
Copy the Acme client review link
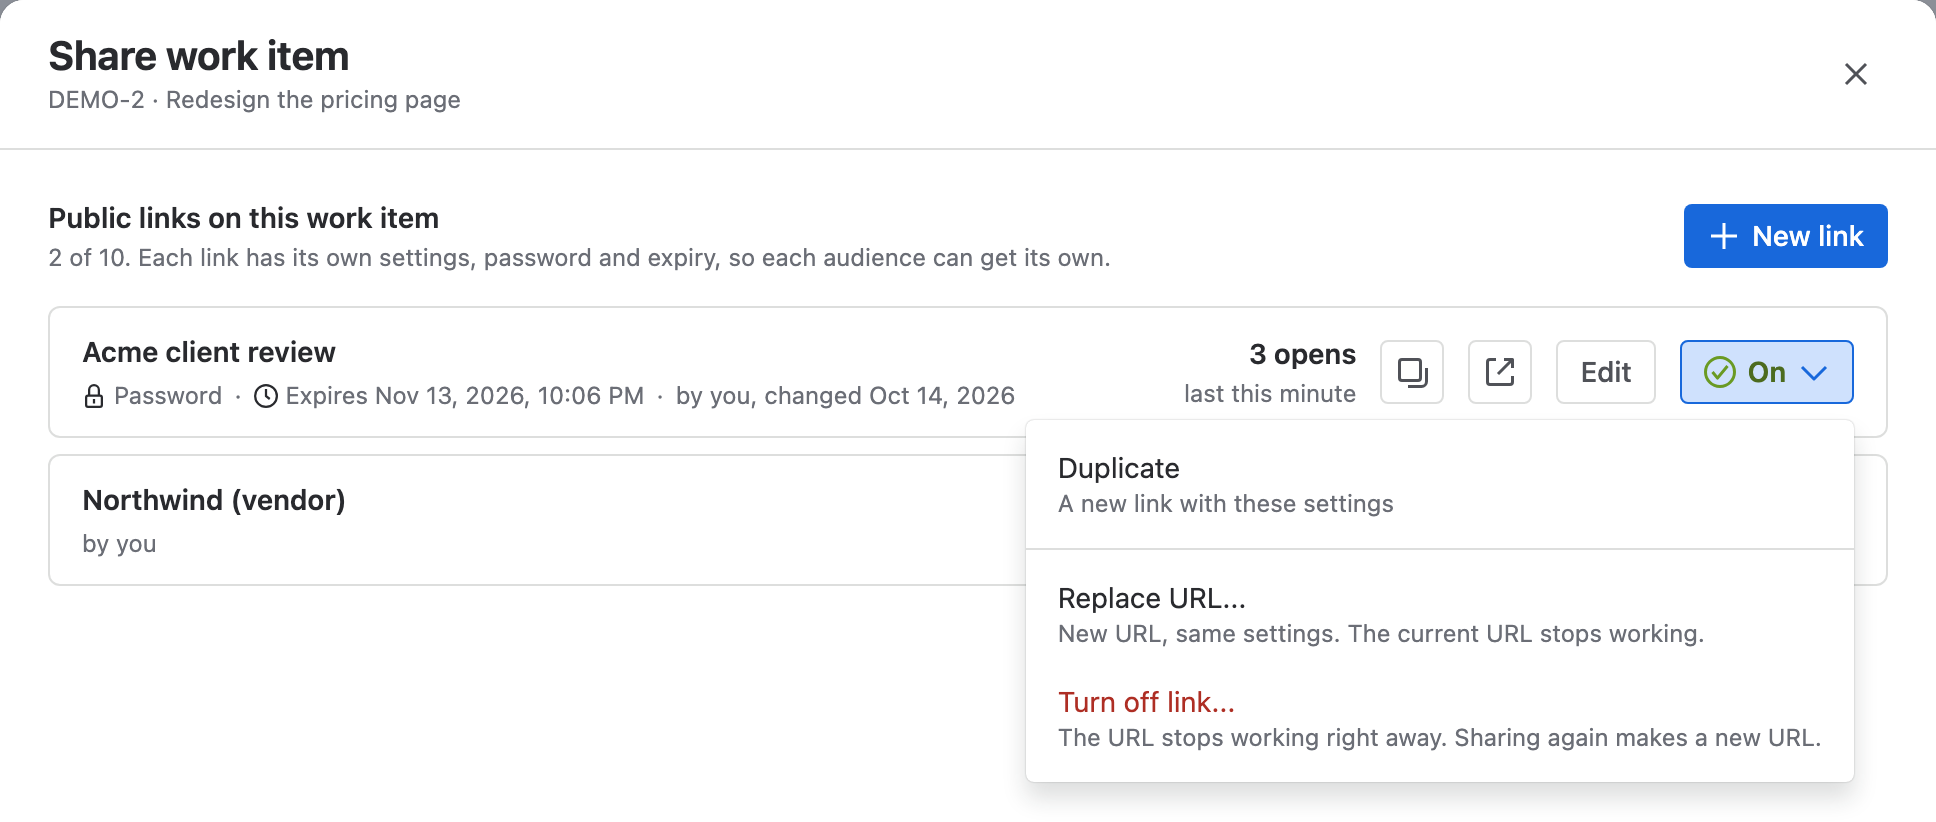1412,372
